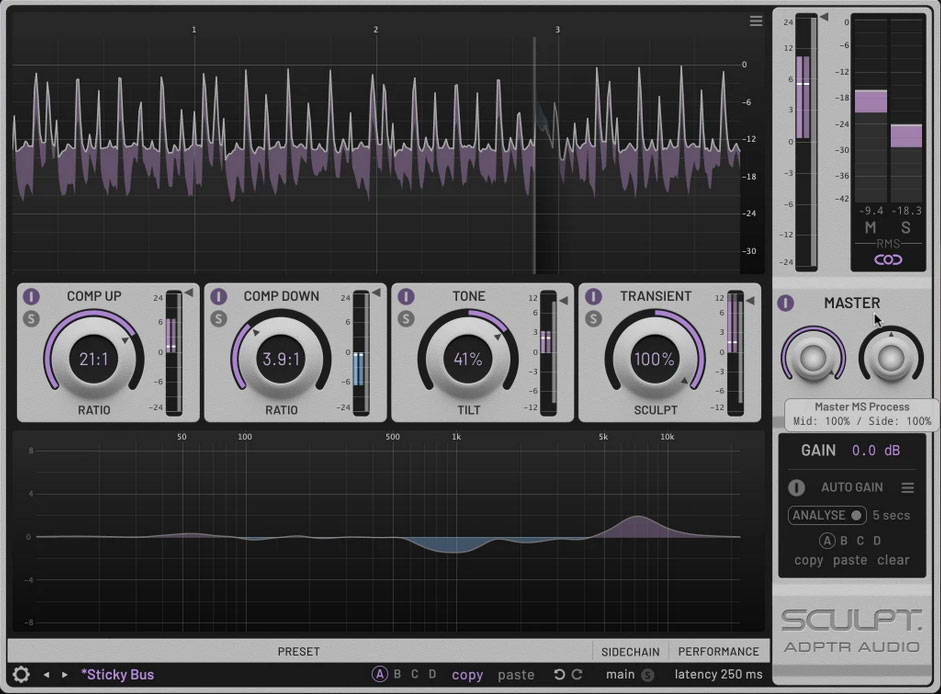Click copy in the bottom bar
941x694 pixels.
click(x=467, y=675)
